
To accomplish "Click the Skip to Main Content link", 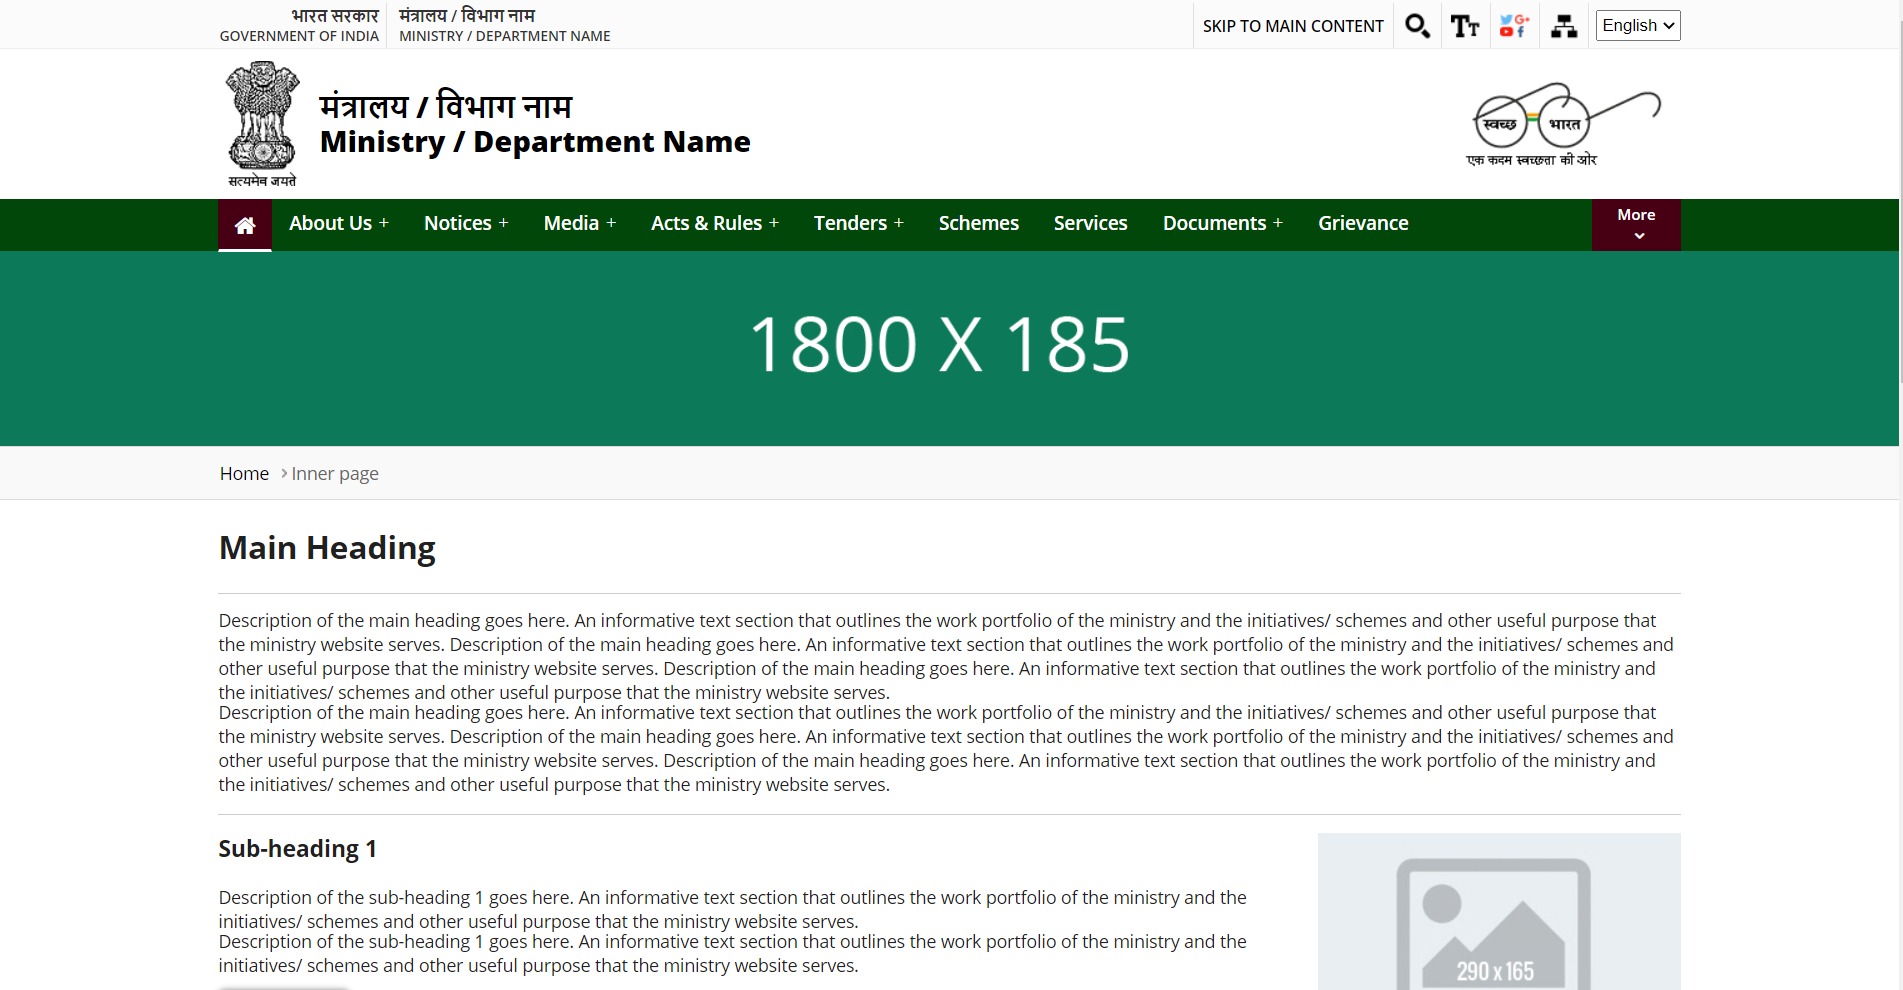I will click(x=1293, y=26).
